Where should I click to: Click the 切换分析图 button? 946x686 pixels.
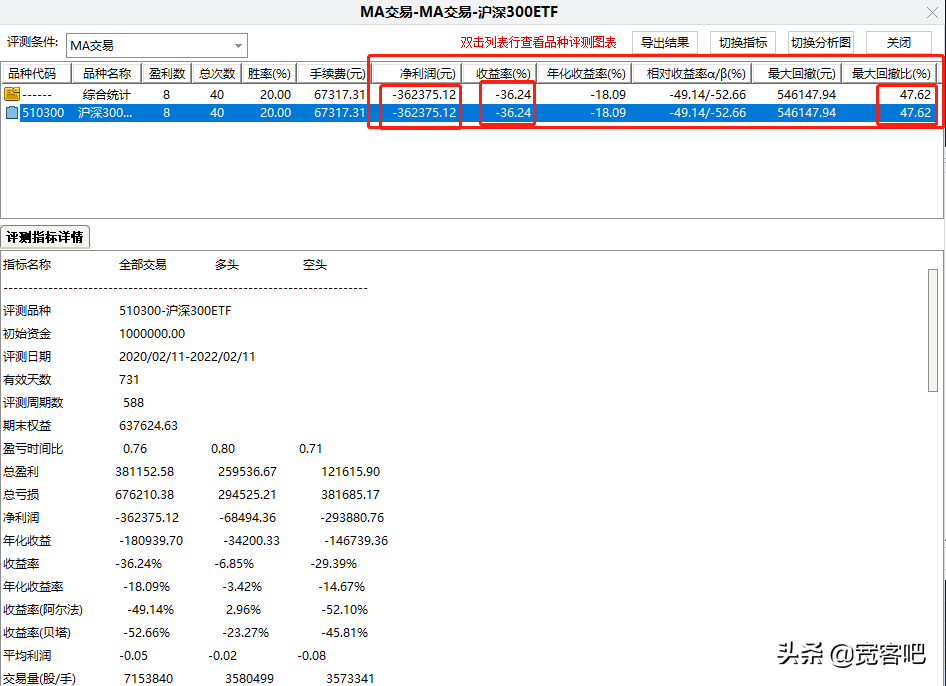click(820, 43)
